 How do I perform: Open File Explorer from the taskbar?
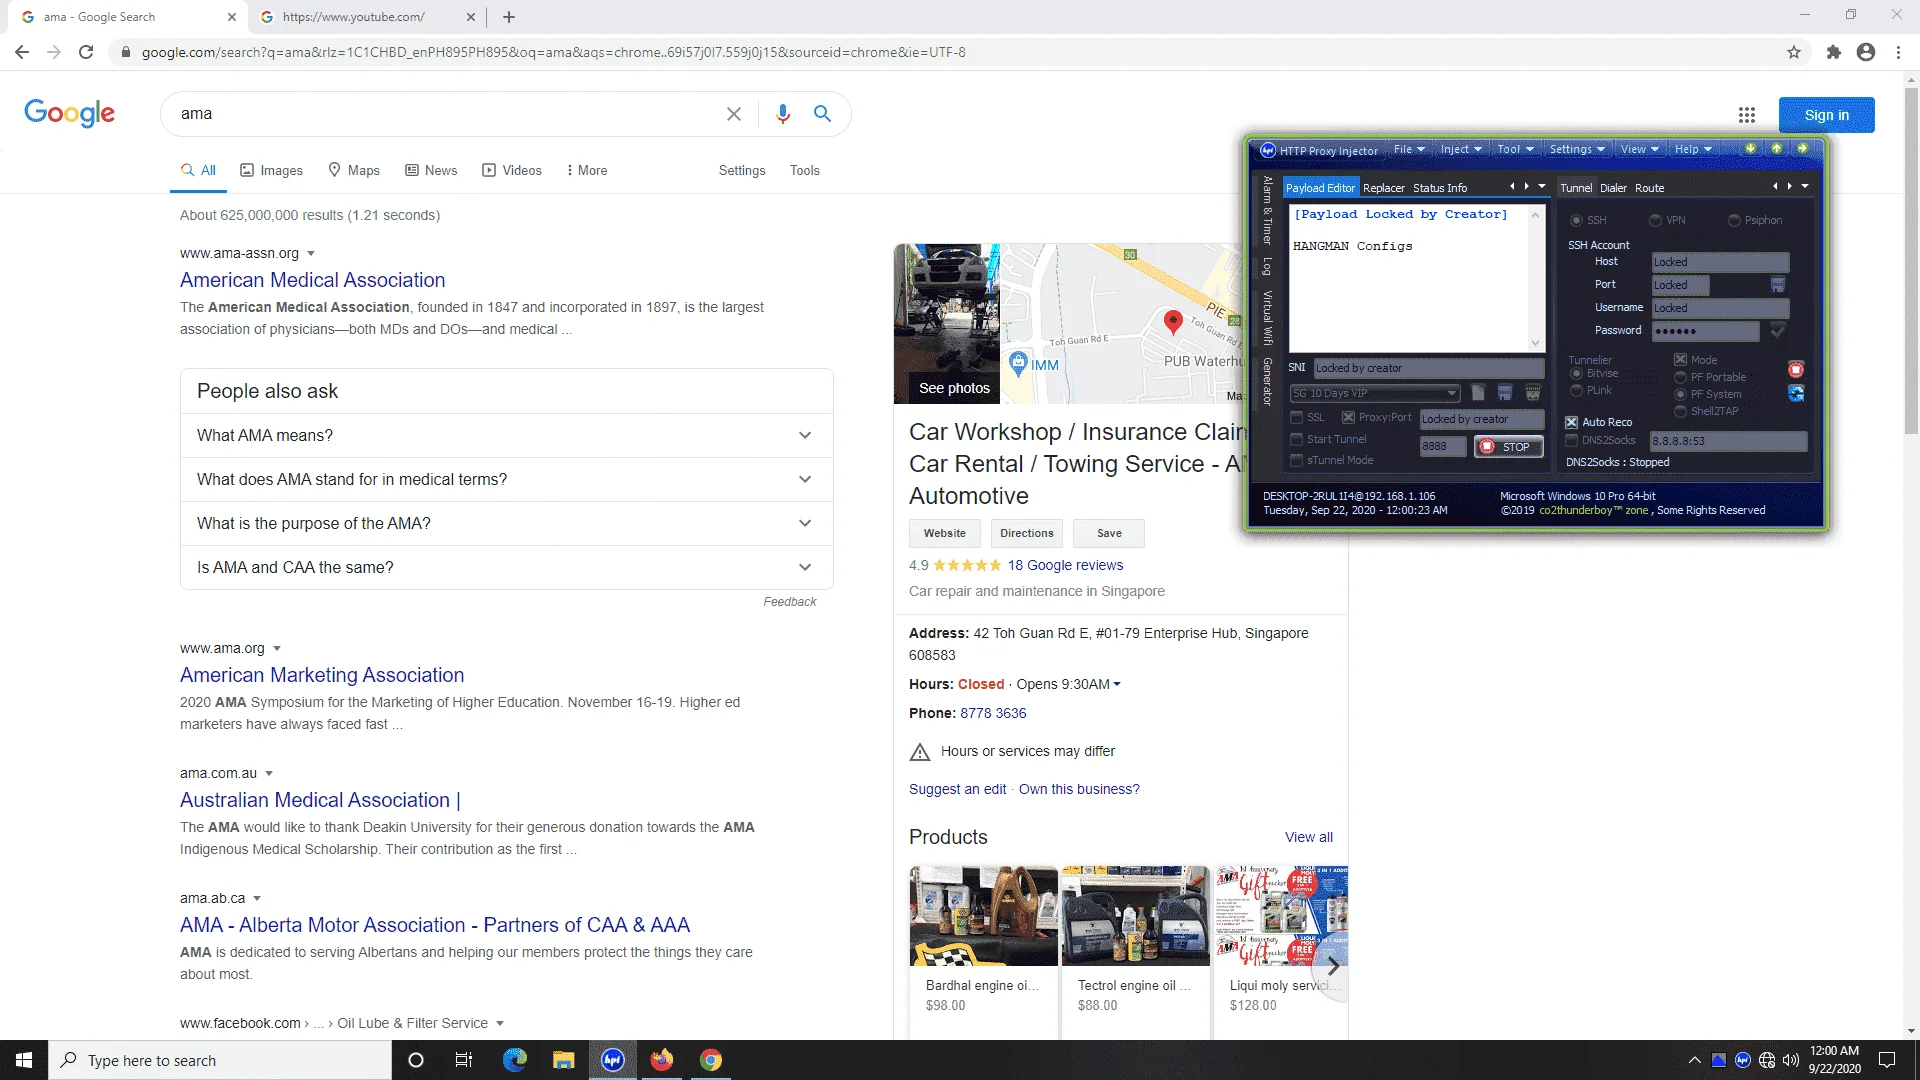pos(564,1060)
